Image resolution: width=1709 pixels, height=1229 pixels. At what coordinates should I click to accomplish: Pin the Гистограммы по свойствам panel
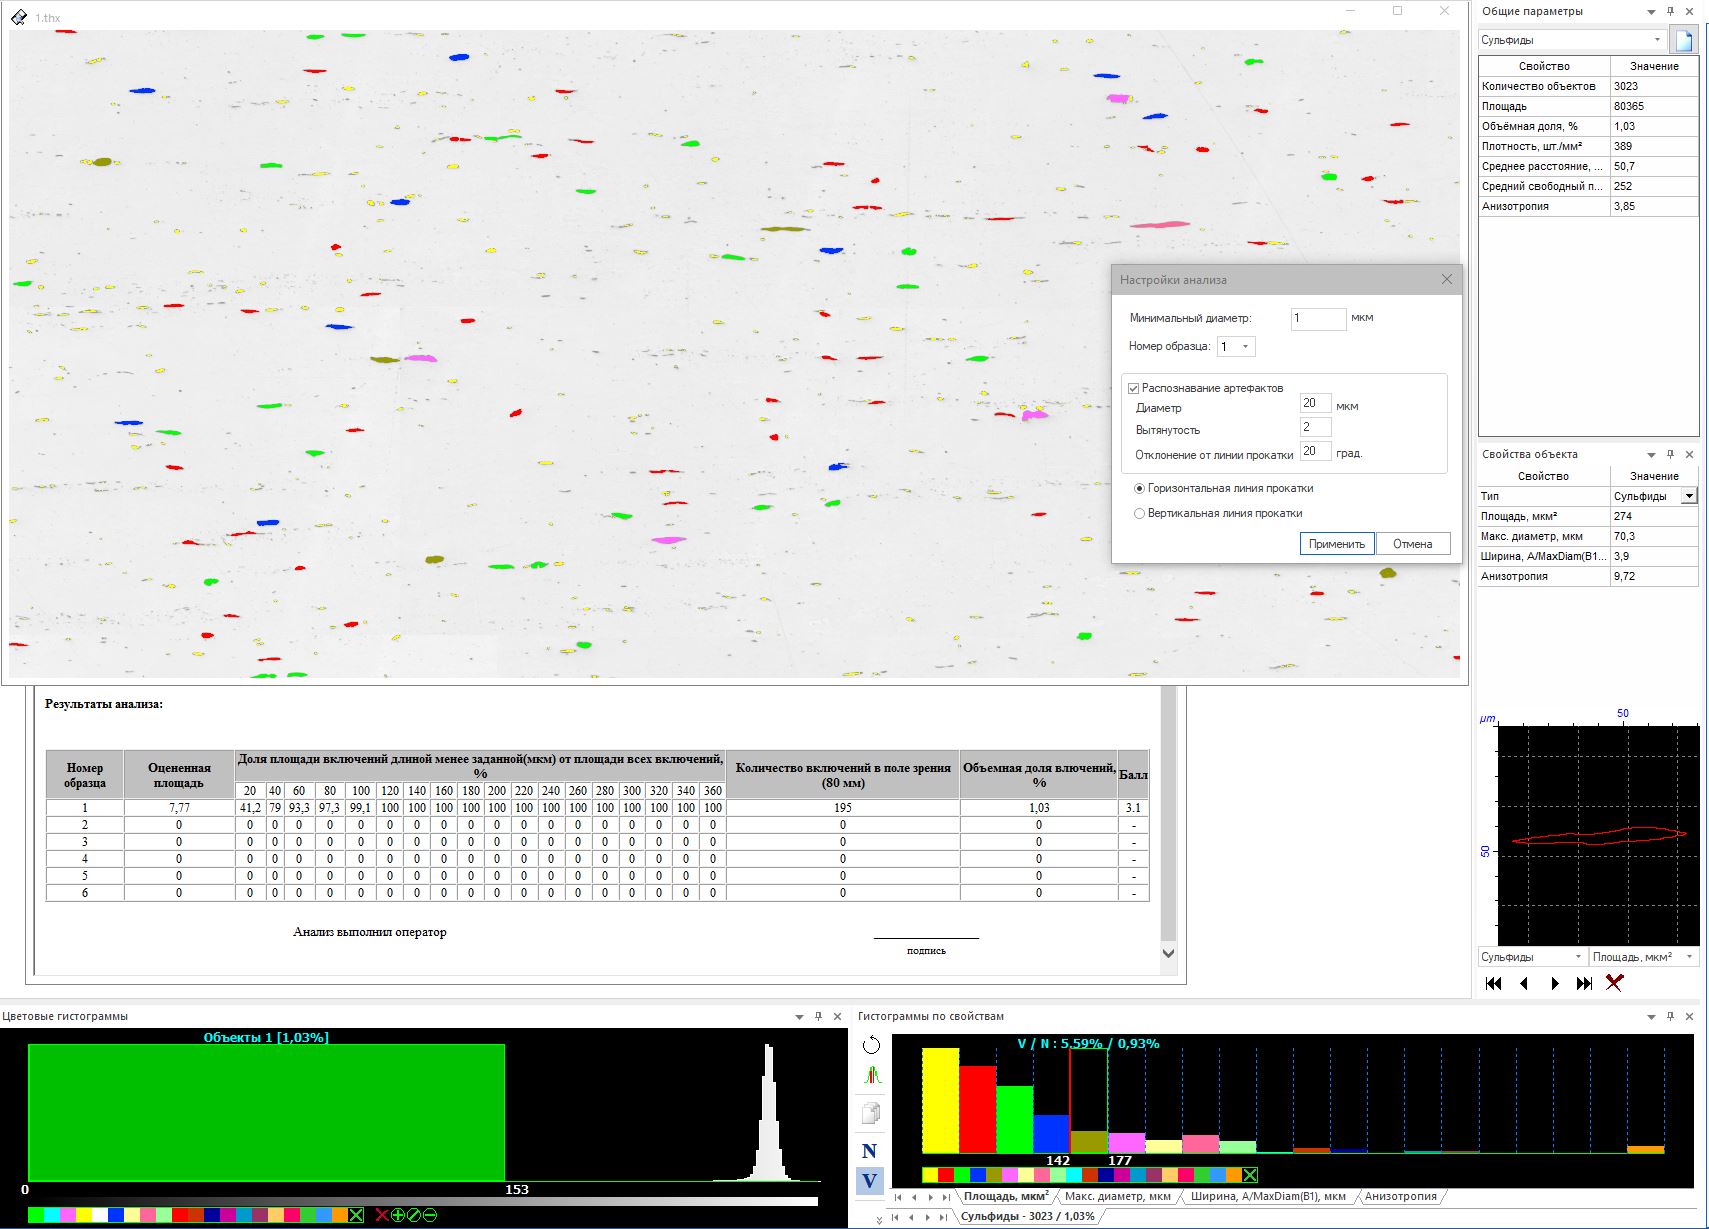1670,1016
